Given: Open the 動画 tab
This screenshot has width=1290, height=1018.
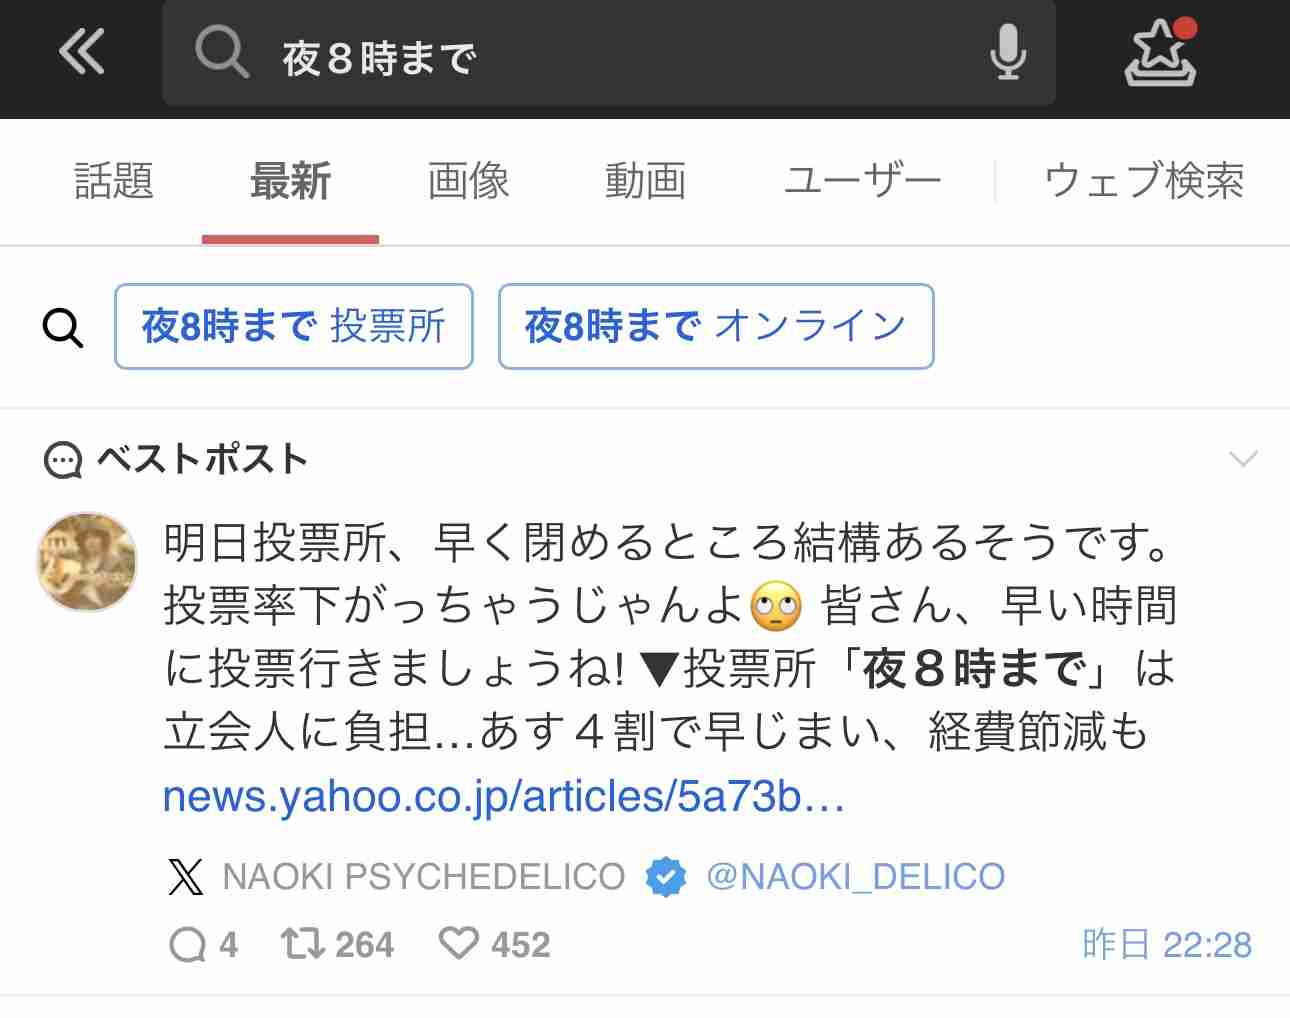Looking at the screenshot, I should (645, 182).
